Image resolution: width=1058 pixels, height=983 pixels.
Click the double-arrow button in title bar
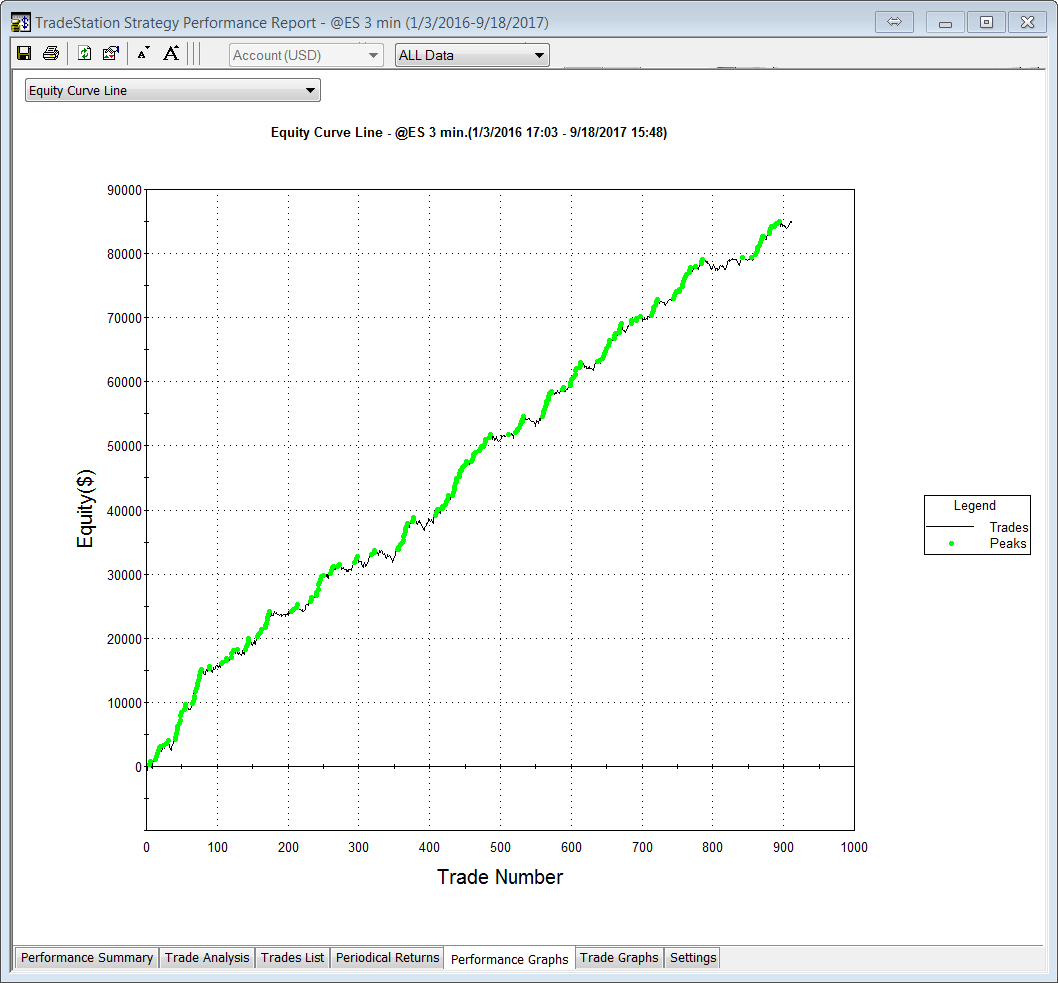click(x=895, y=22)
